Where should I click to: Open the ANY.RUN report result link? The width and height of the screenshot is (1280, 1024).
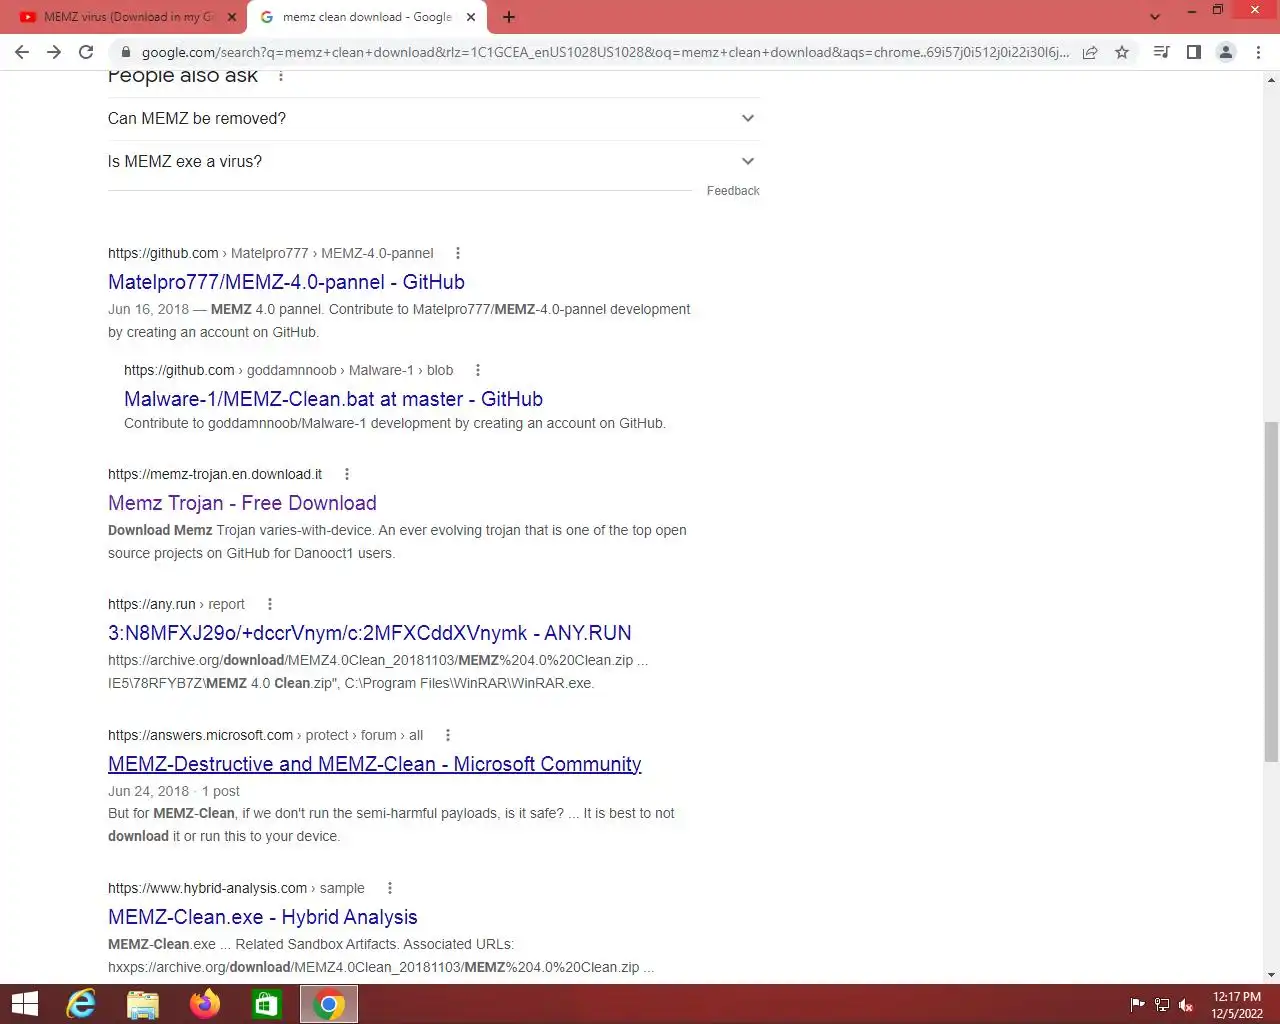pos(370,633)
